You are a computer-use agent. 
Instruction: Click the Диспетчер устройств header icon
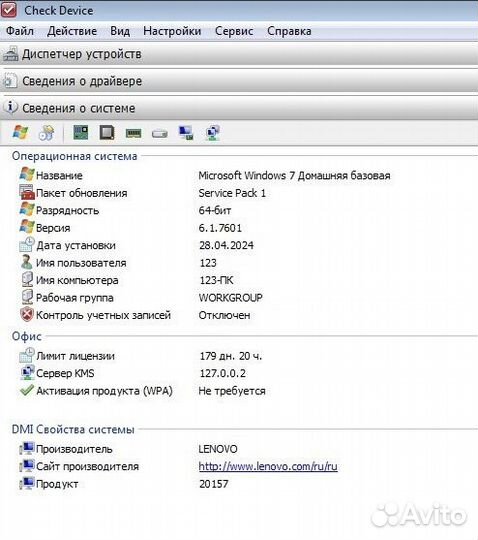click(10, 54)
